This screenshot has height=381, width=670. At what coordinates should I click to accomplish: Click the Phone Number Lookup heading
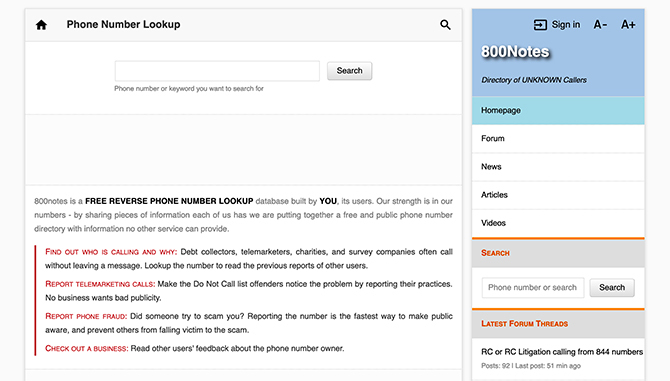coord(123,25)
